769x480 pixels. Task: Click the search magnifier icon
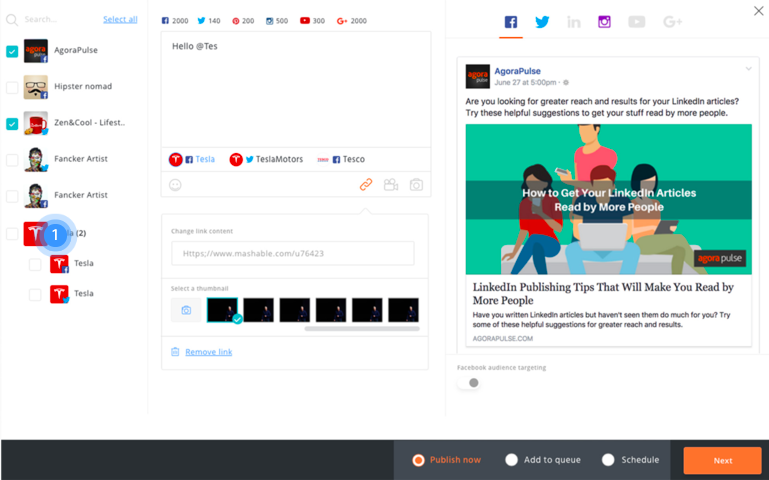[x=12, y=20]
